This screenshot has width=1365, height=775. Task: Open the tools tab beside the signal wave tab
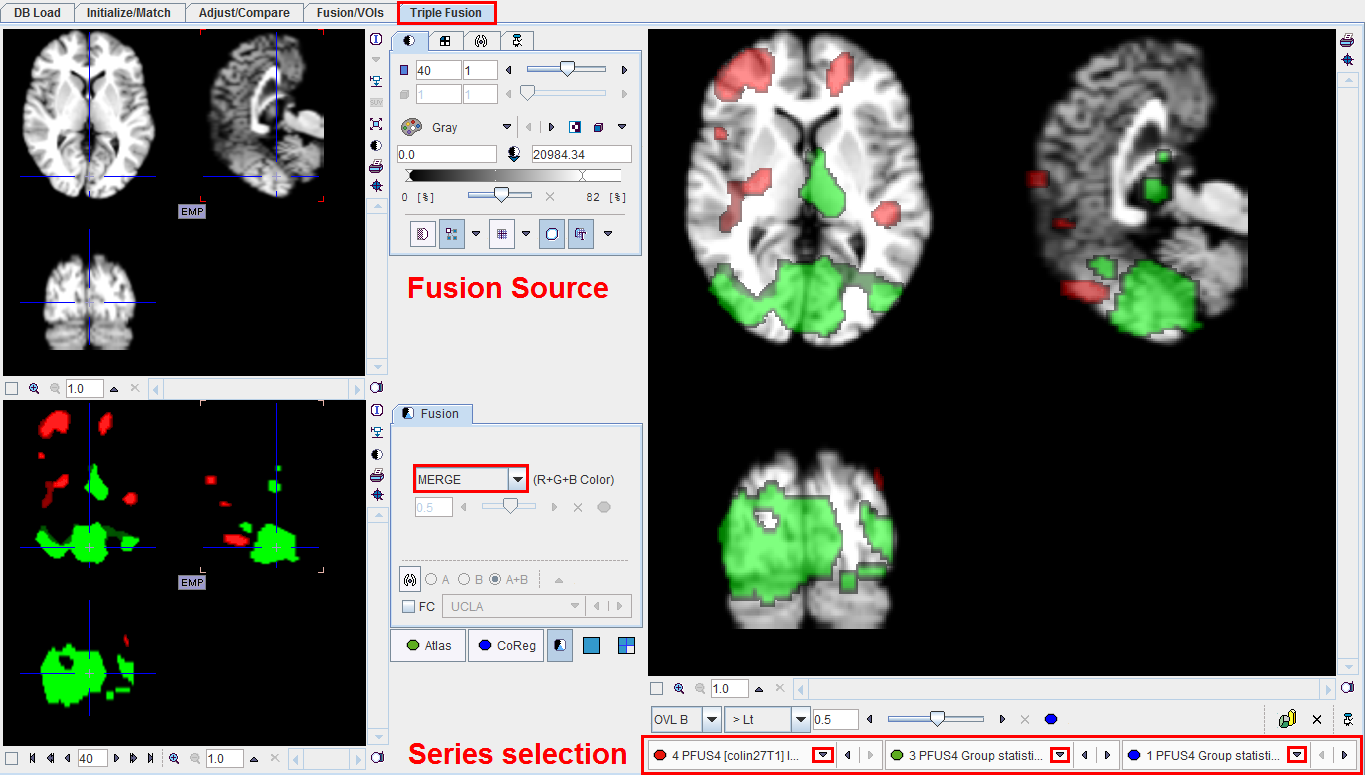pyautogui.click(x=516, y=41)
